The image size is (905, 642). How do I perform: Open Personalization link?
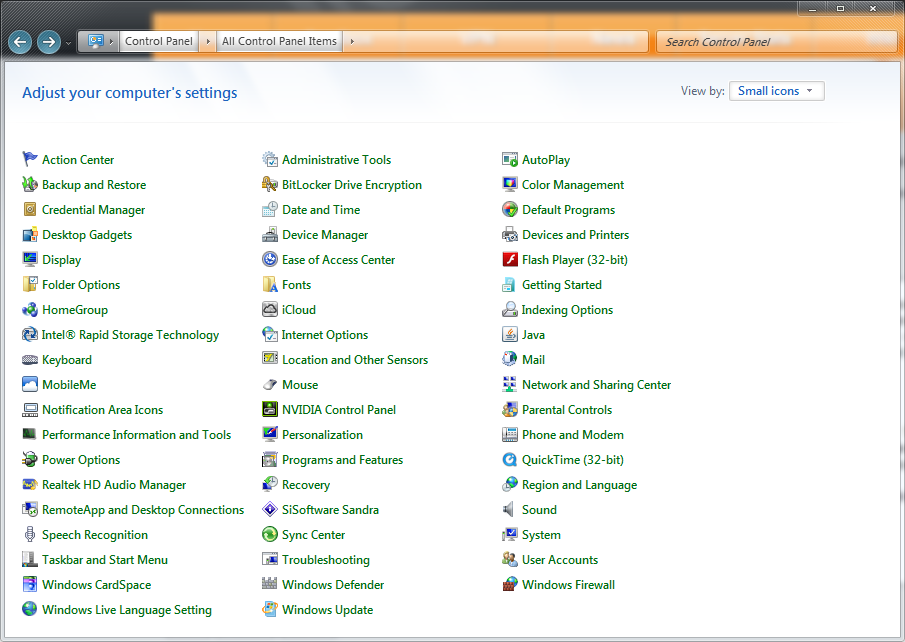click(322, 434)
